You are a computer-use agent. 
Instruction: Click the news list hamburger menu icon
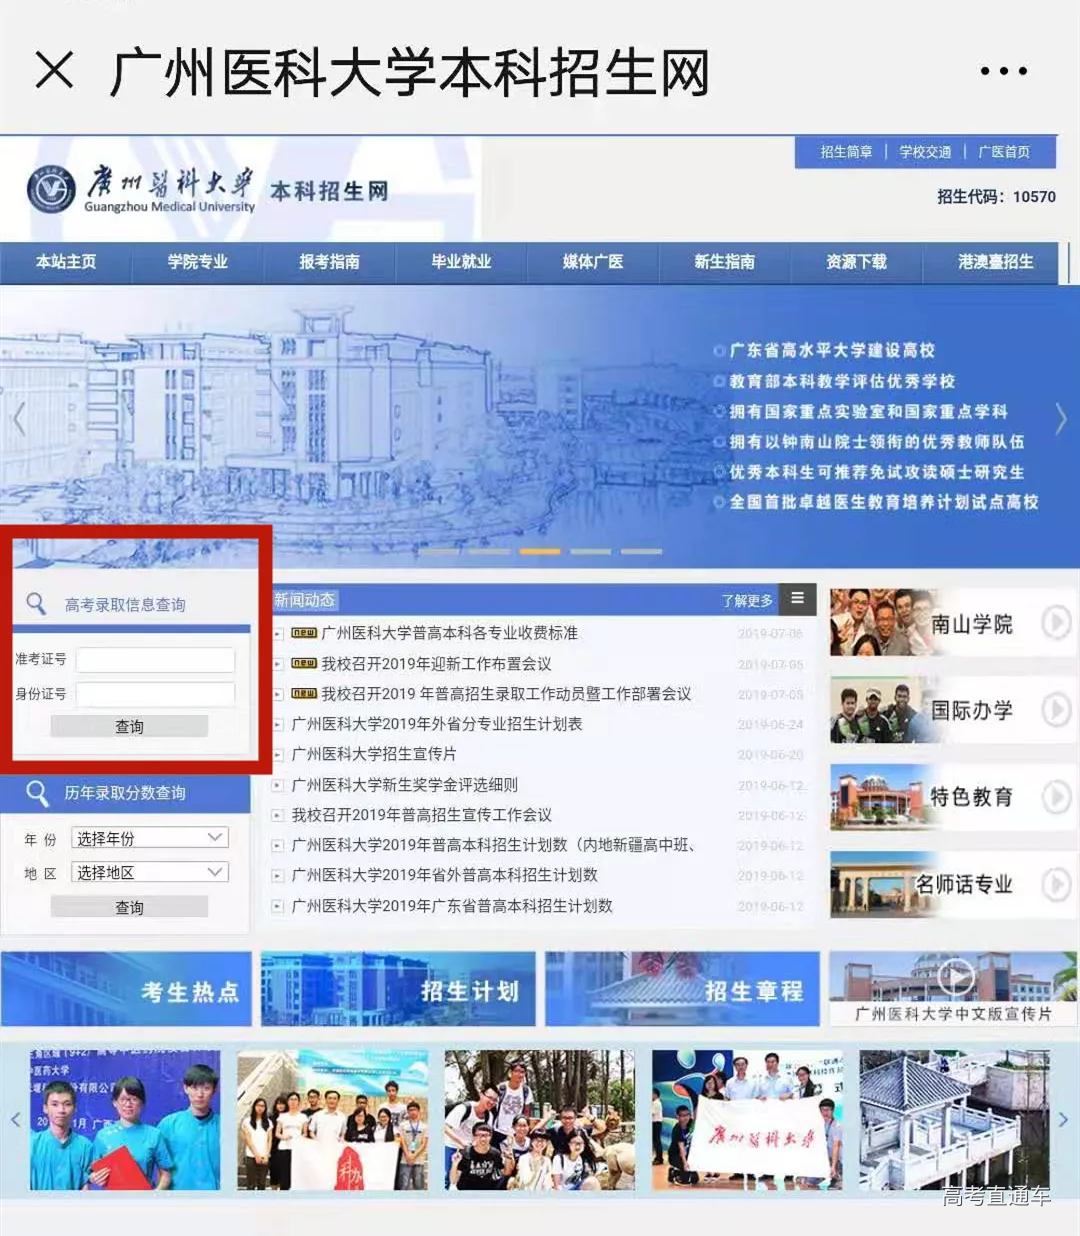point(797,599)
